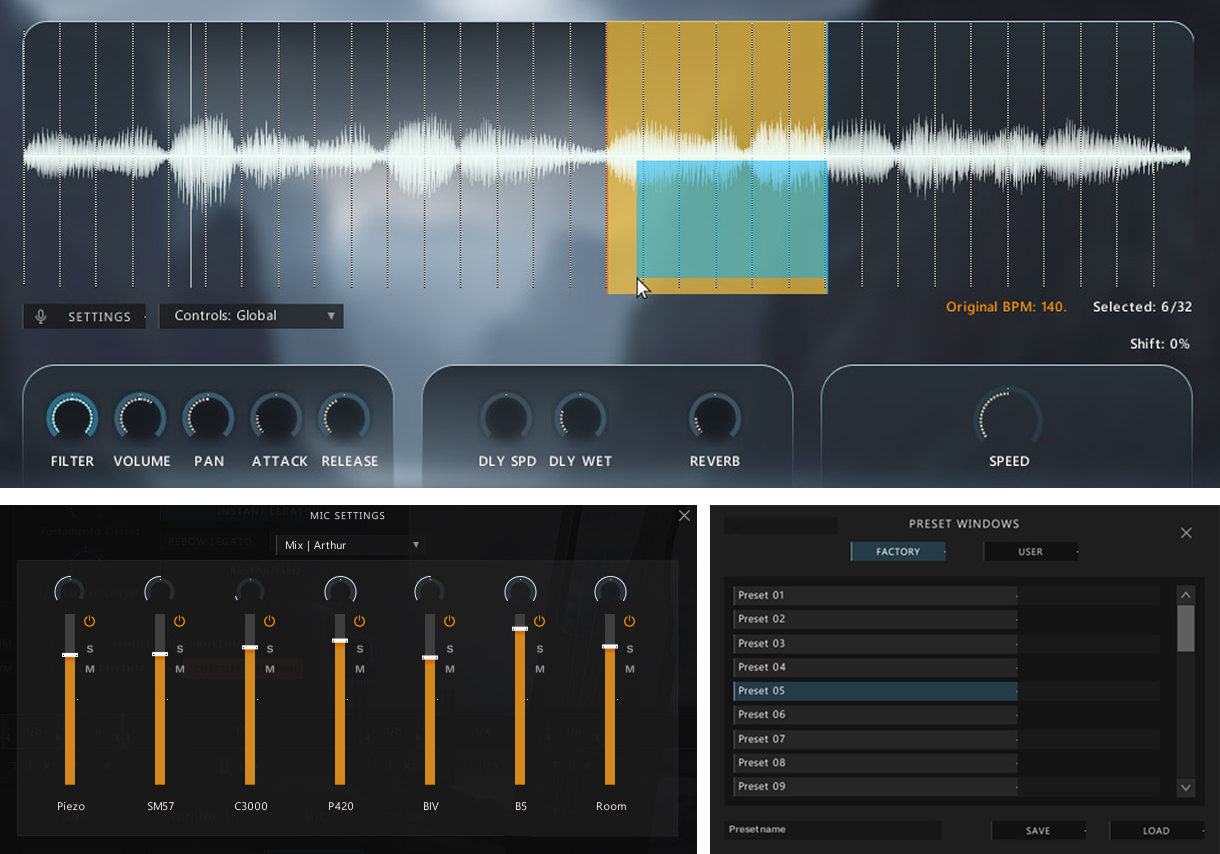This screenshot has width=1220, height=854.
Task: Adjust the REVERB knob
Action: (715, 417)
